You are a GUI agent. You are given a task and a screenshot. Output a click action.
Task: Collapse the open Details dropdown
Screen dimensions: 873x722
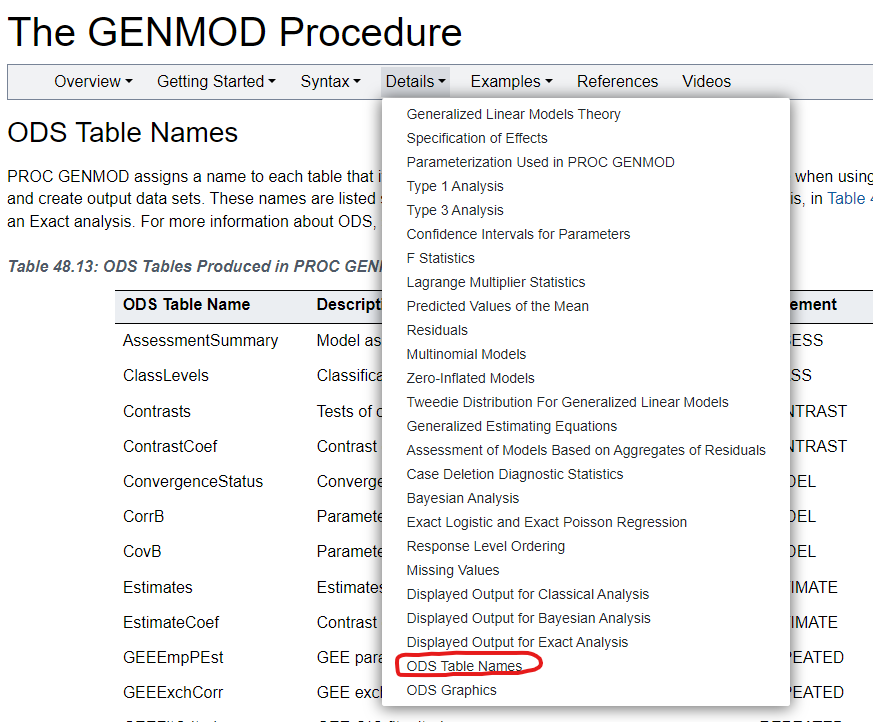pos(415,82)
